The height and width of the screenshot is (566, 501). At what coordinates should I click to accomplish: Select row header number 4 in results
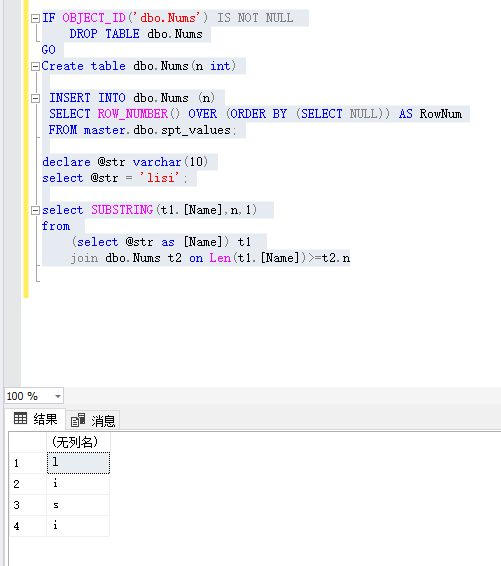tap(28, 526)
